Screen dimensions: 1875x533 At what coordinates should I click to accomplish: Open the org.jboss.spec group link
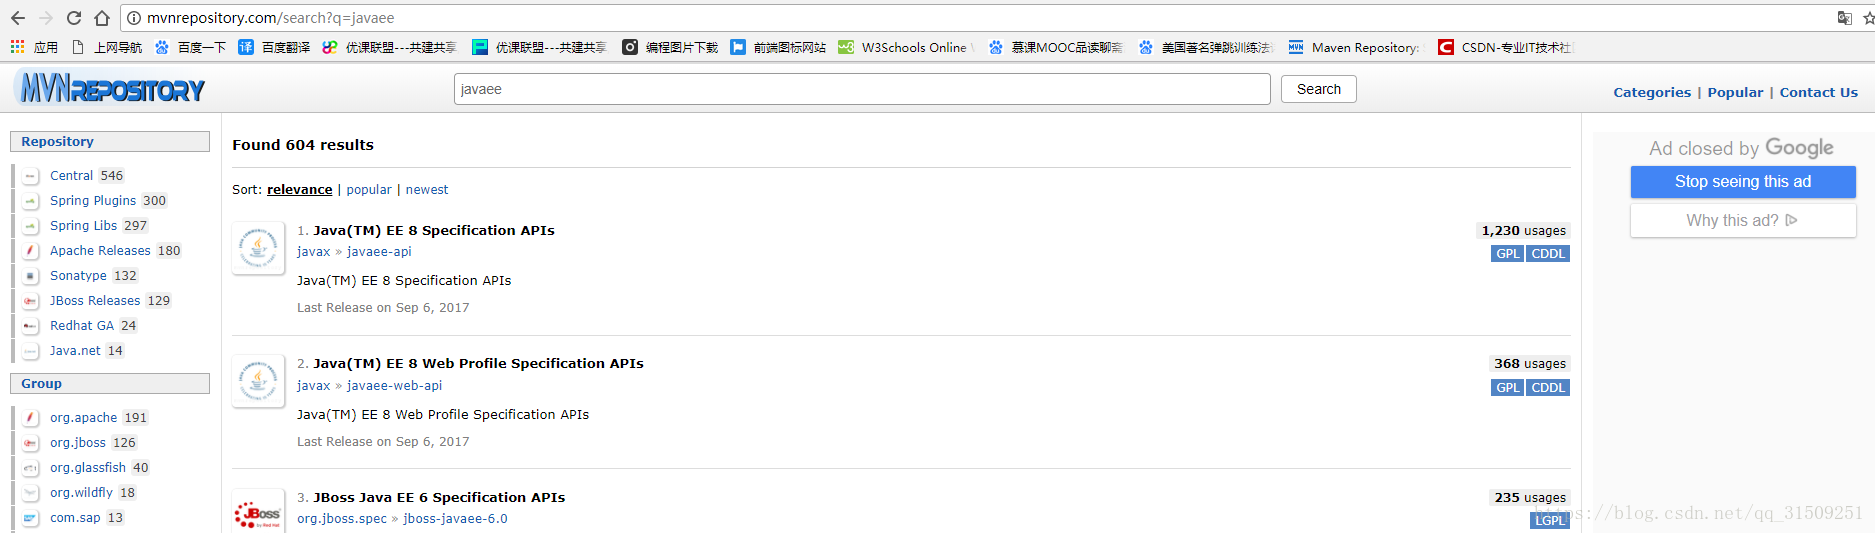pos(342,519)
